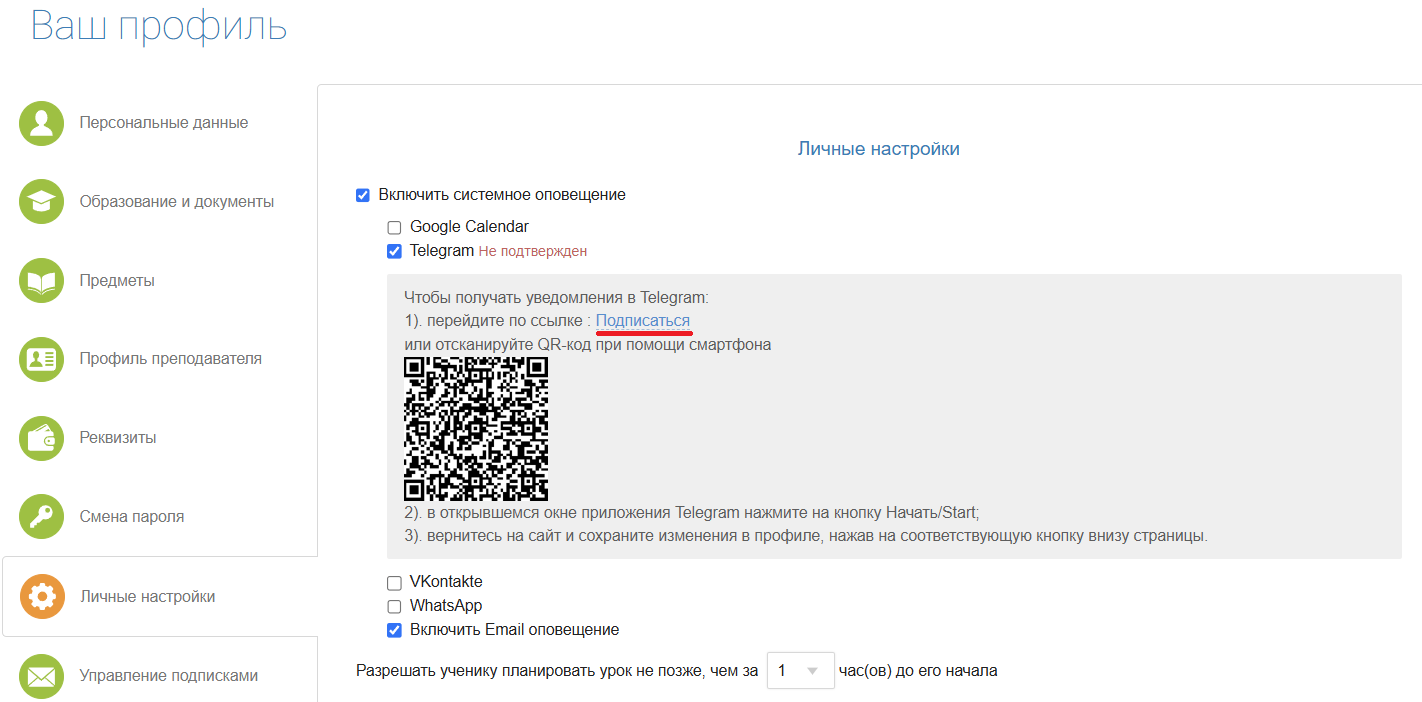Click the wallet Реквизиты icon
Viewport: 1422px width, 702px height.
point(41,438)
